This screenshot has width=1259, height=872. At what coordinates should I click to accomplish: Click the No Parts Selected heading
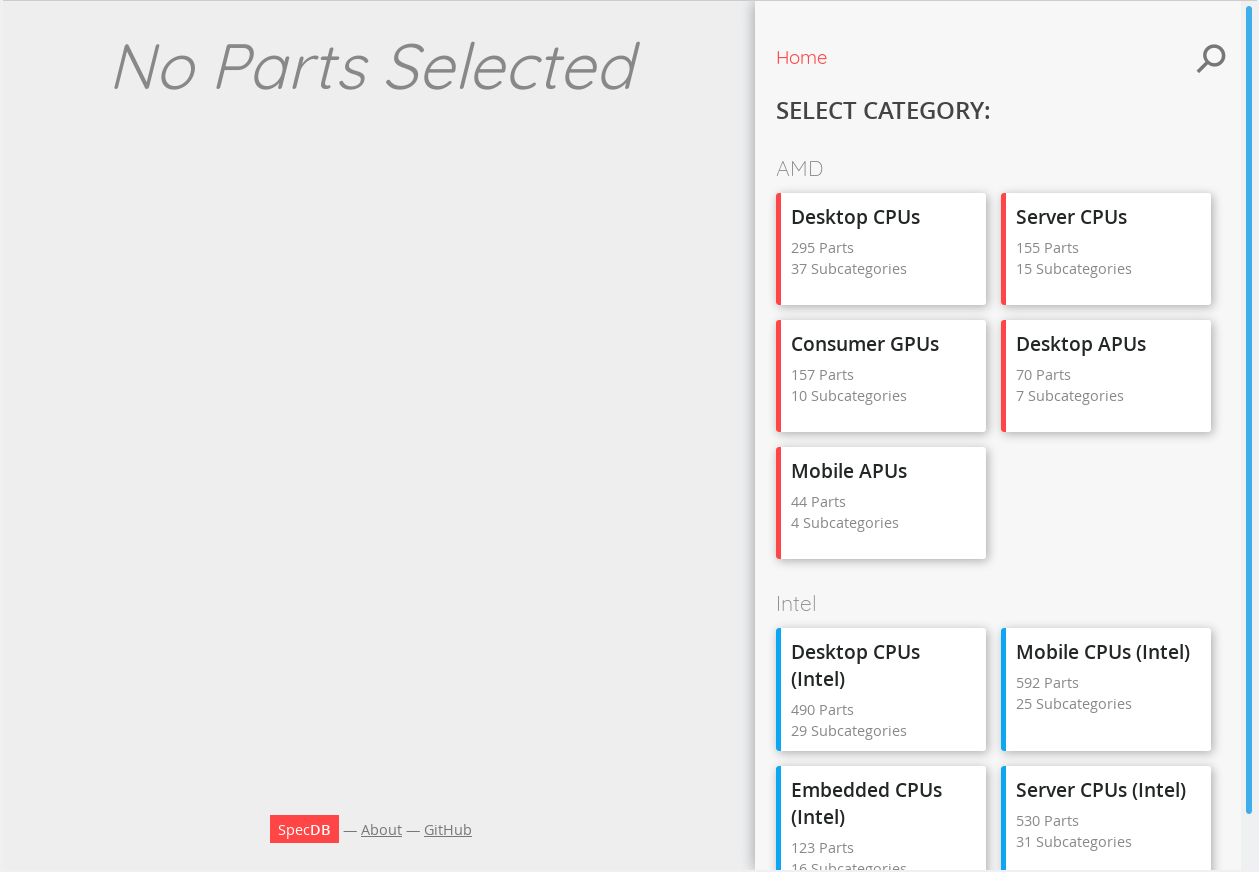coord(375,68)
